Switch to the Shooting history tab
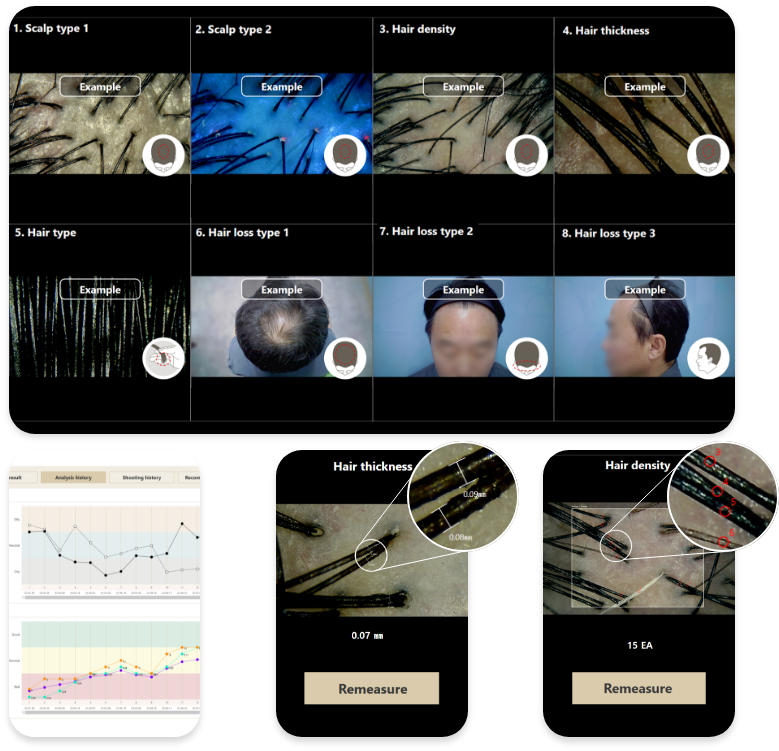The height and width of the screenshot is (751, 779). tap(142, 477)
